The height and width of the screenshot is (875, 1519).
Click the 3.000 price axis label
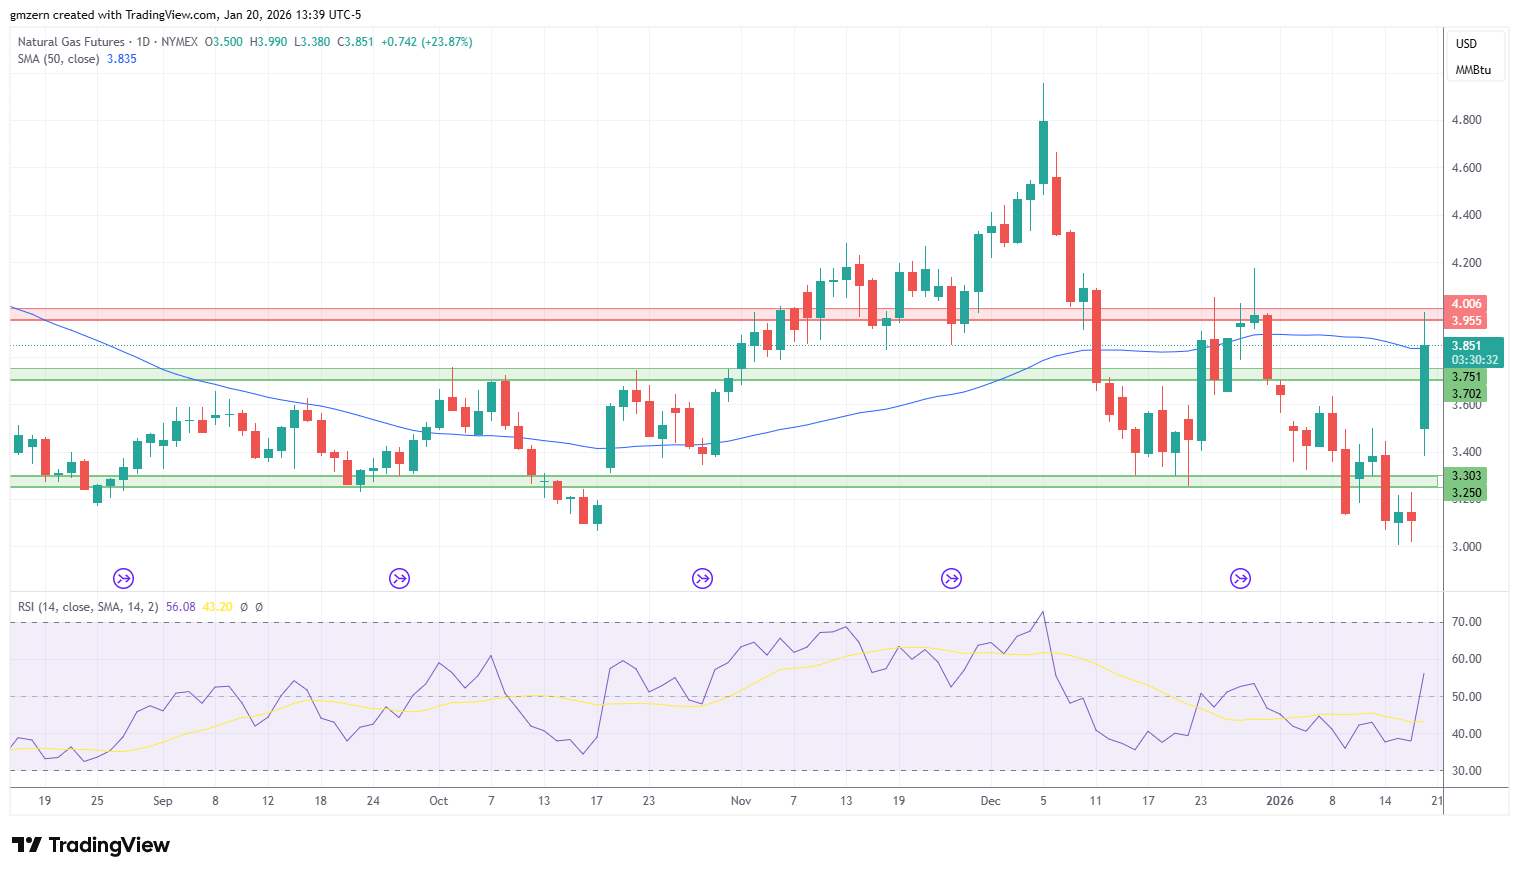[1466, 547]
